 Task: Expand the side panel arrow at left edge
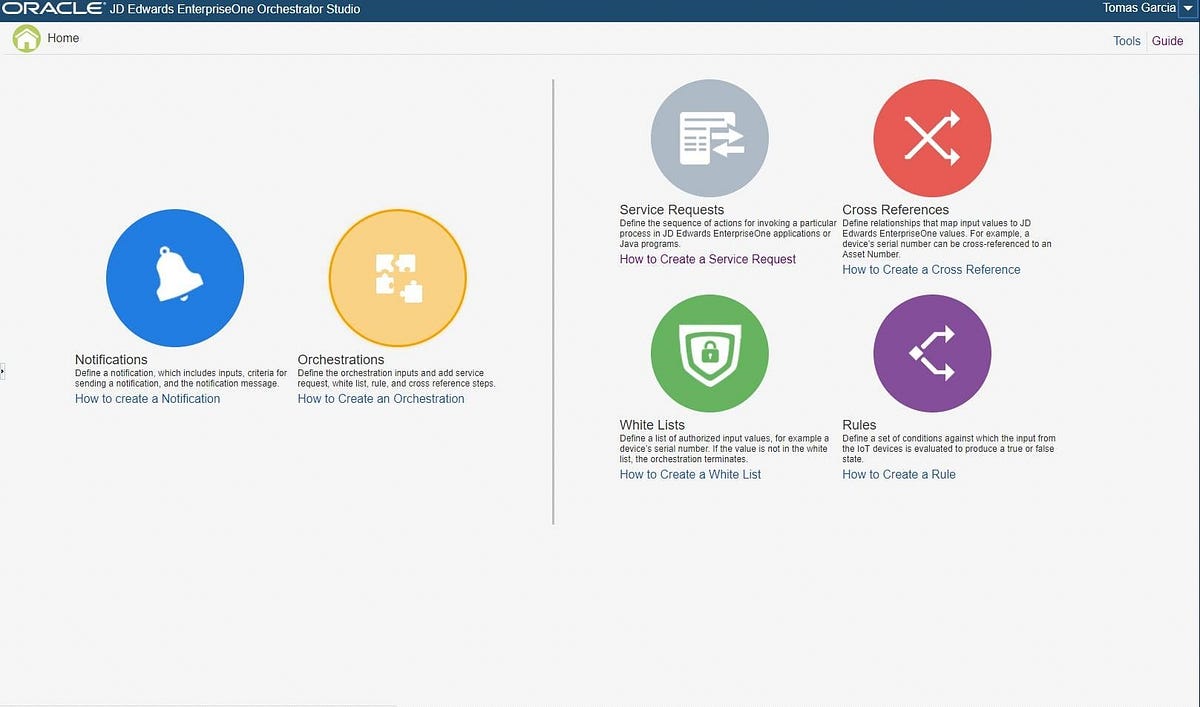click(x=3, y=372)
